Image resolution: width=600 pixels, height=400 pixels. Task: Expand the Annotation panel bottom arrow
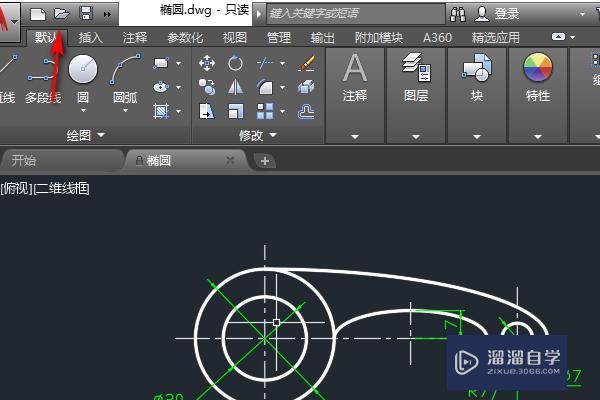pos(355,137)
